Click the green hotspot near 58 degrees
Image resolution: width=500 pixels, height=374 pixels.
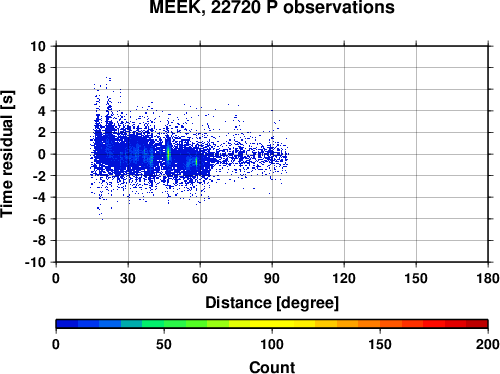click(196, 162)
